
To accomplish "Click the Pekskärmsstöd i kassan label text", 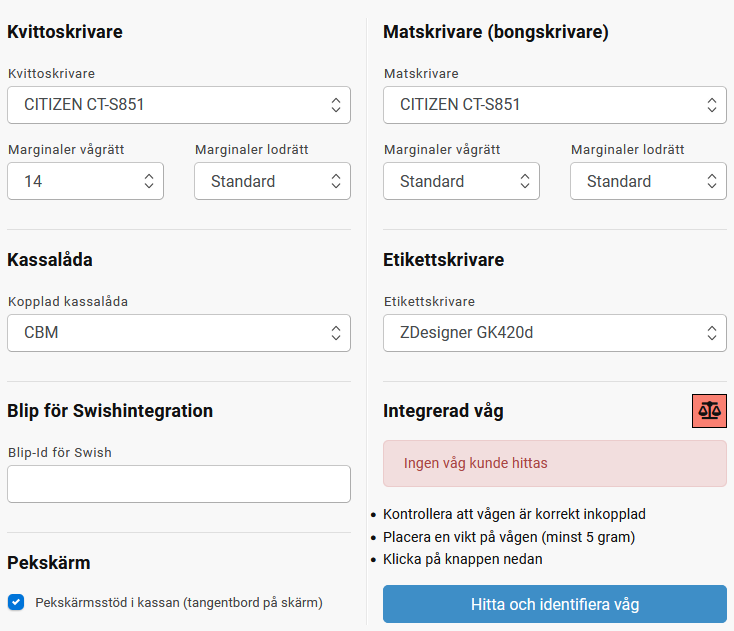I will pyautogui.click(x=179, y=602).
